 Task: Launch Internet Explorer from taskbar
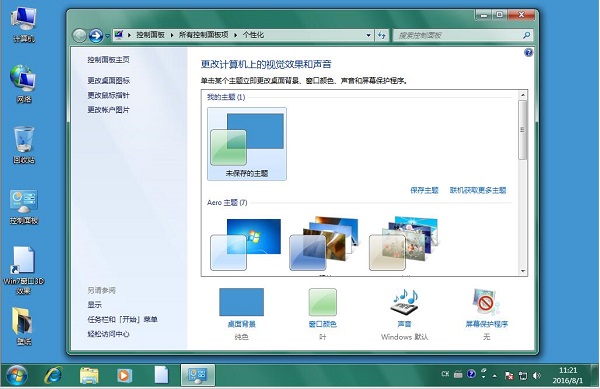pyautogui.click(x=54, y=375)
